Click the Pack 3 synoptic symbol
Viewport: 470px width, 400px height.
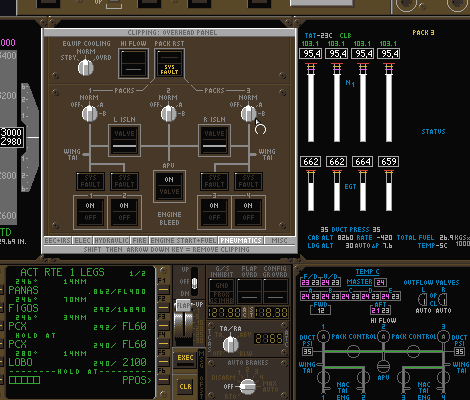pyautogui.click(x=443, y=336)
